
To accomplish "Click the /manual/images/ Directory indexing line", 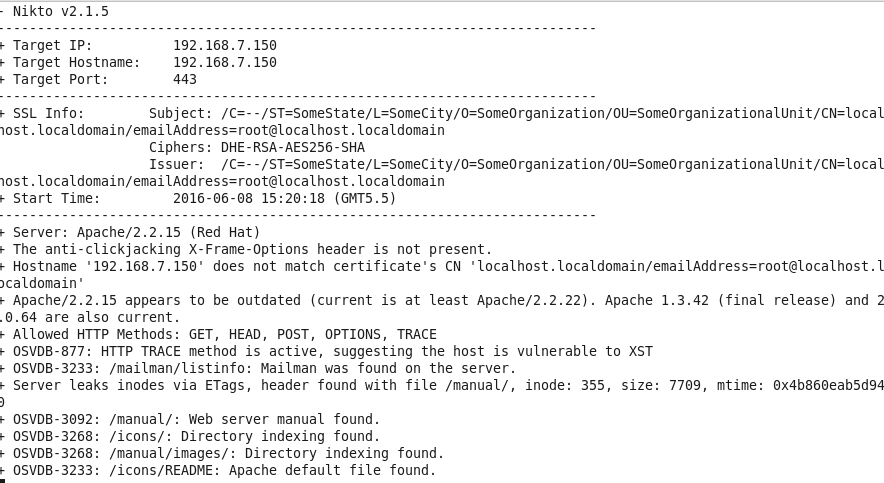I will coord(222,453).
